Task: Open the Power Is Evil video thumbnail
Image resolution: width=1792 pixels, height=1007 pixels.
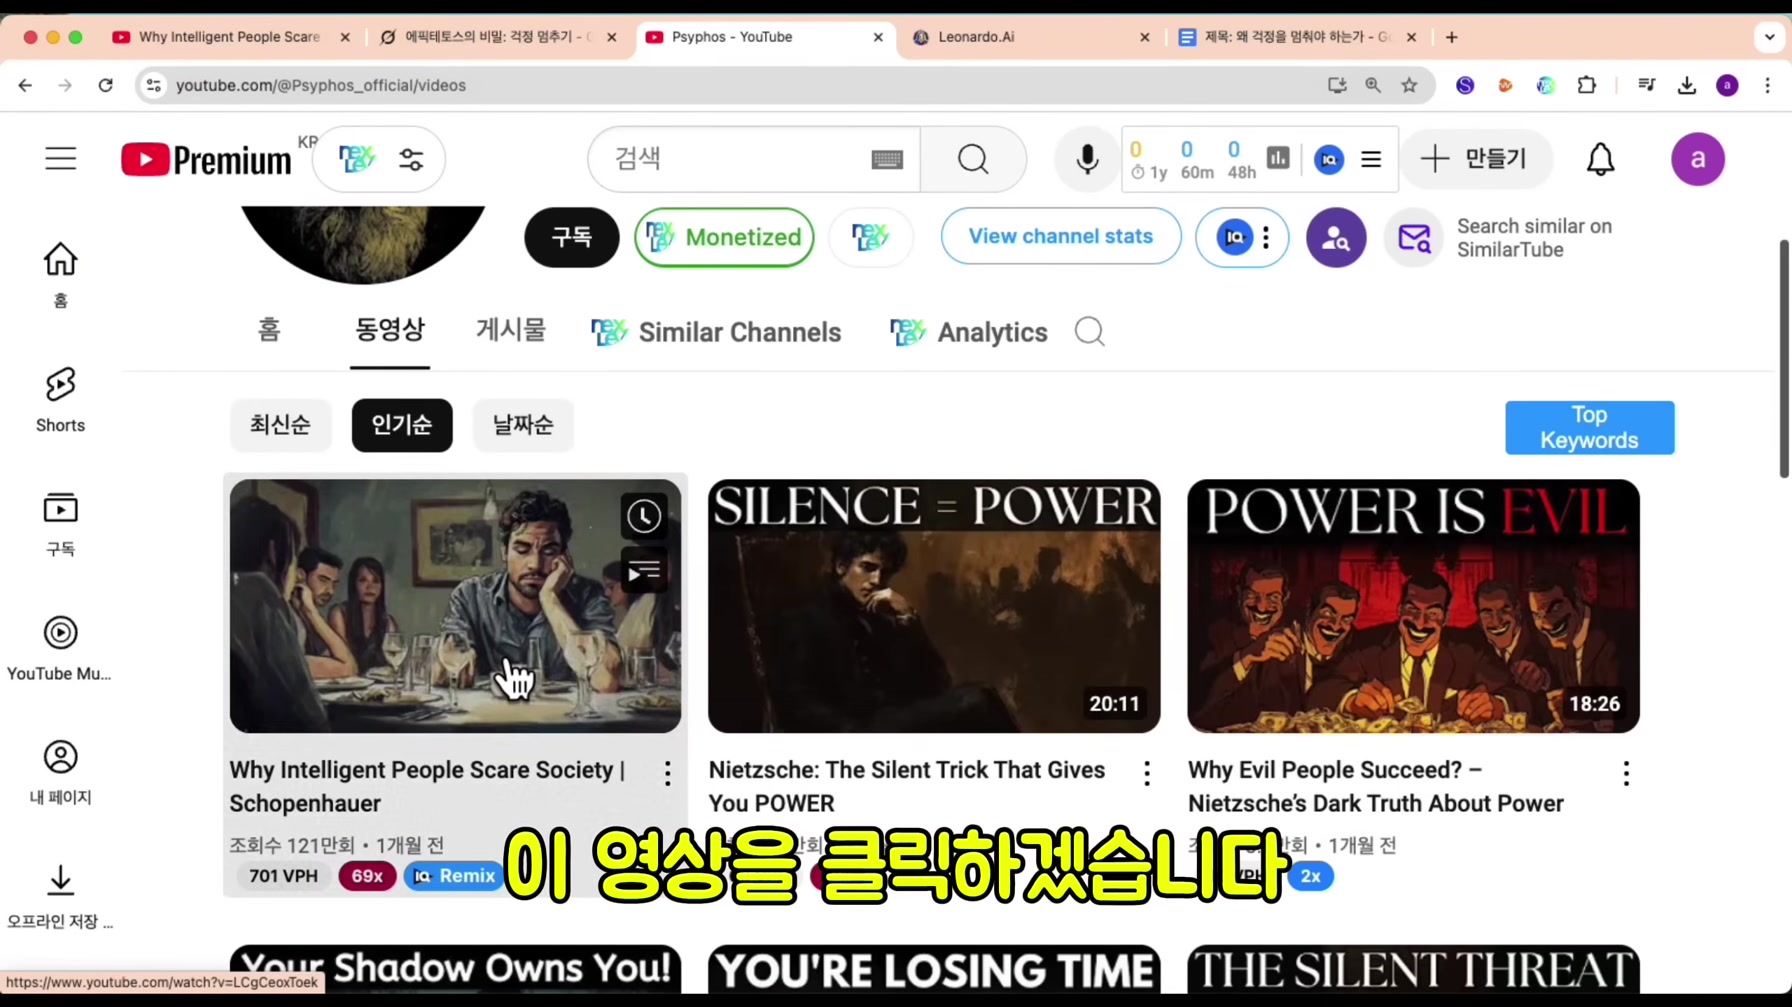Action: coord(1413,606)
